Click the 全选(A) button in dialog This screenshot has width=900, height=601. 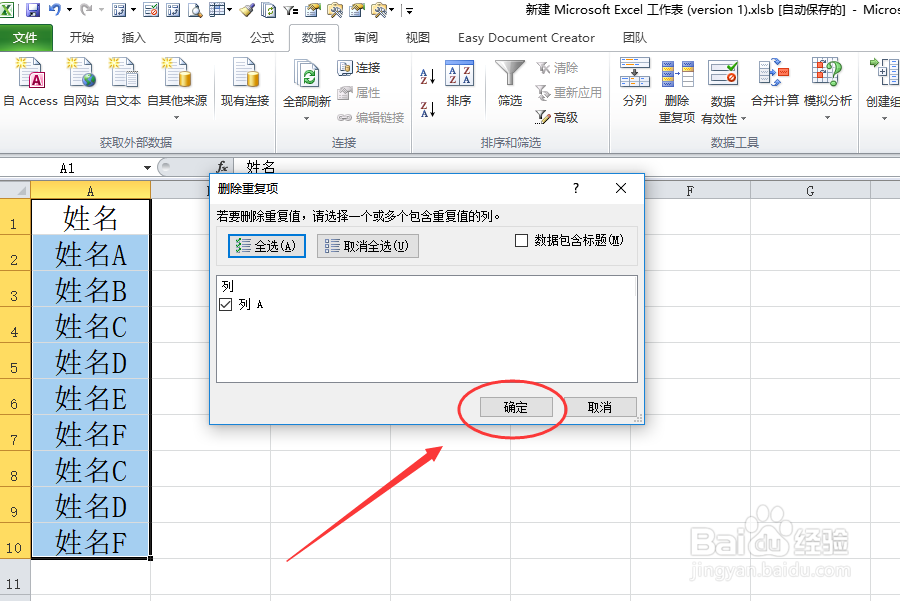click(x=266, y=246)
